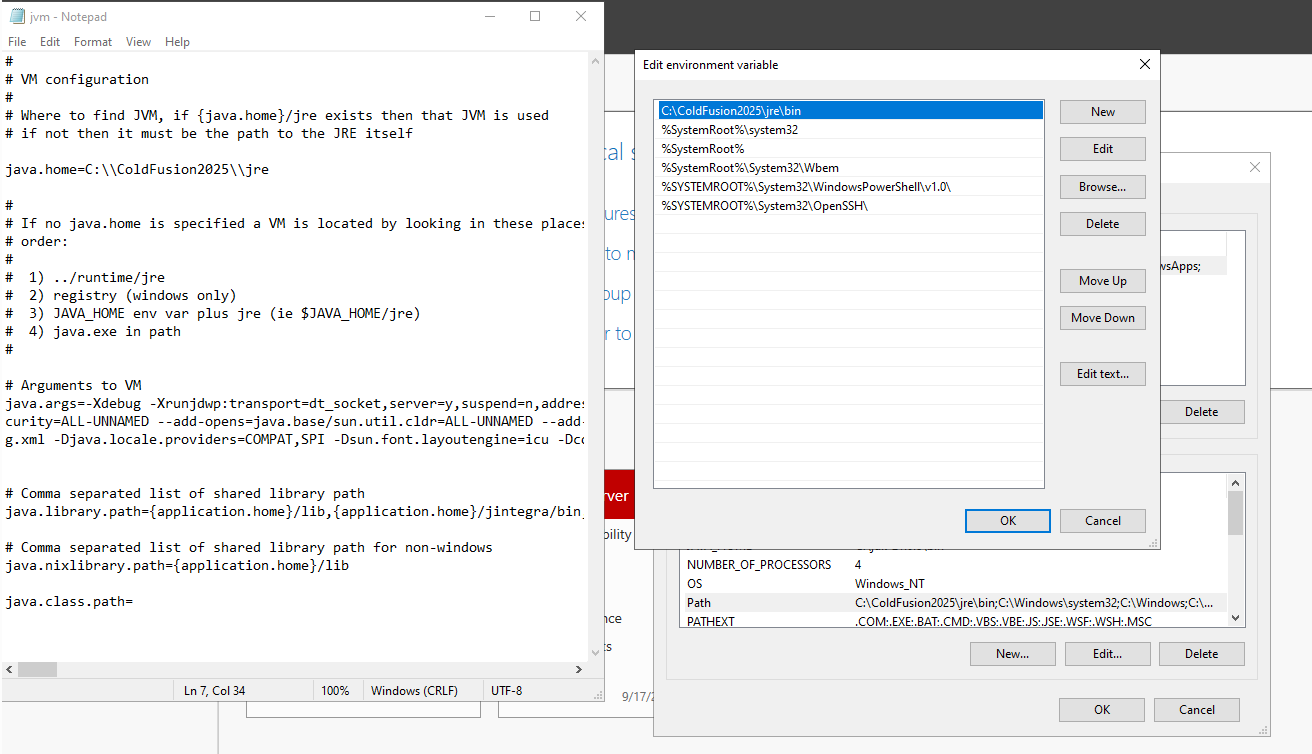Click Delete under user variables
The image size is (1312, 754).
pos(1201,412)
